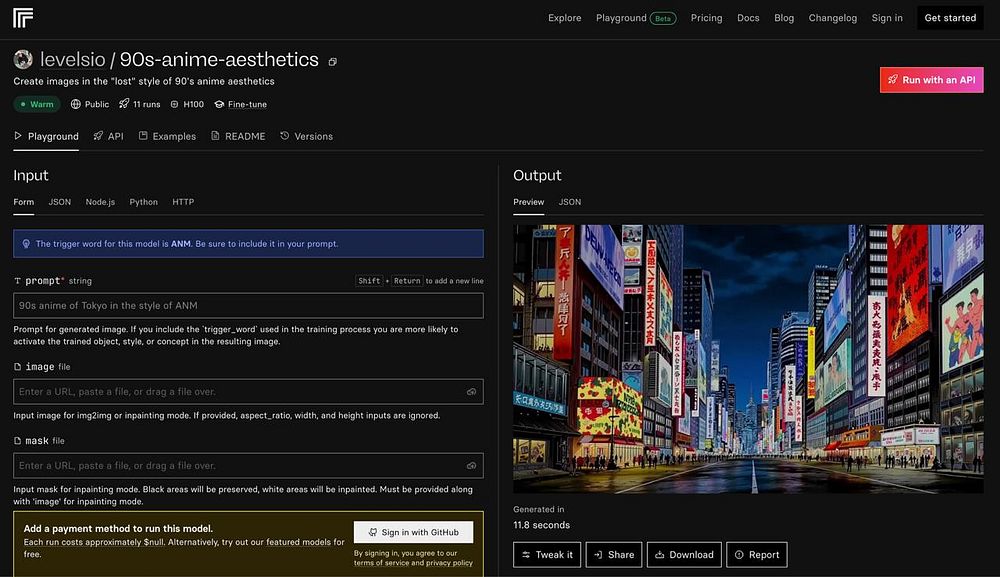Open the Blog link
Image resolution: width=1000 pixels, height=577 pixels.
pyautogui.click(x=784, y=18)
